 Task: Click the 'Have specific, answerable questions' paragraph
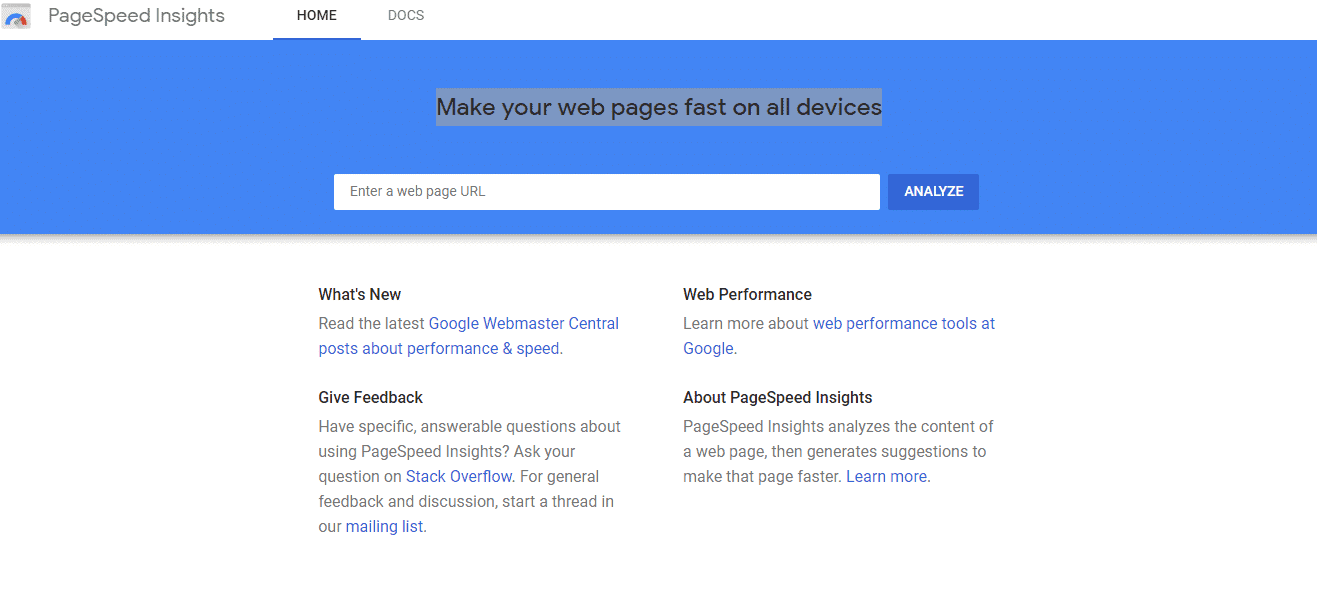[469, 427]
